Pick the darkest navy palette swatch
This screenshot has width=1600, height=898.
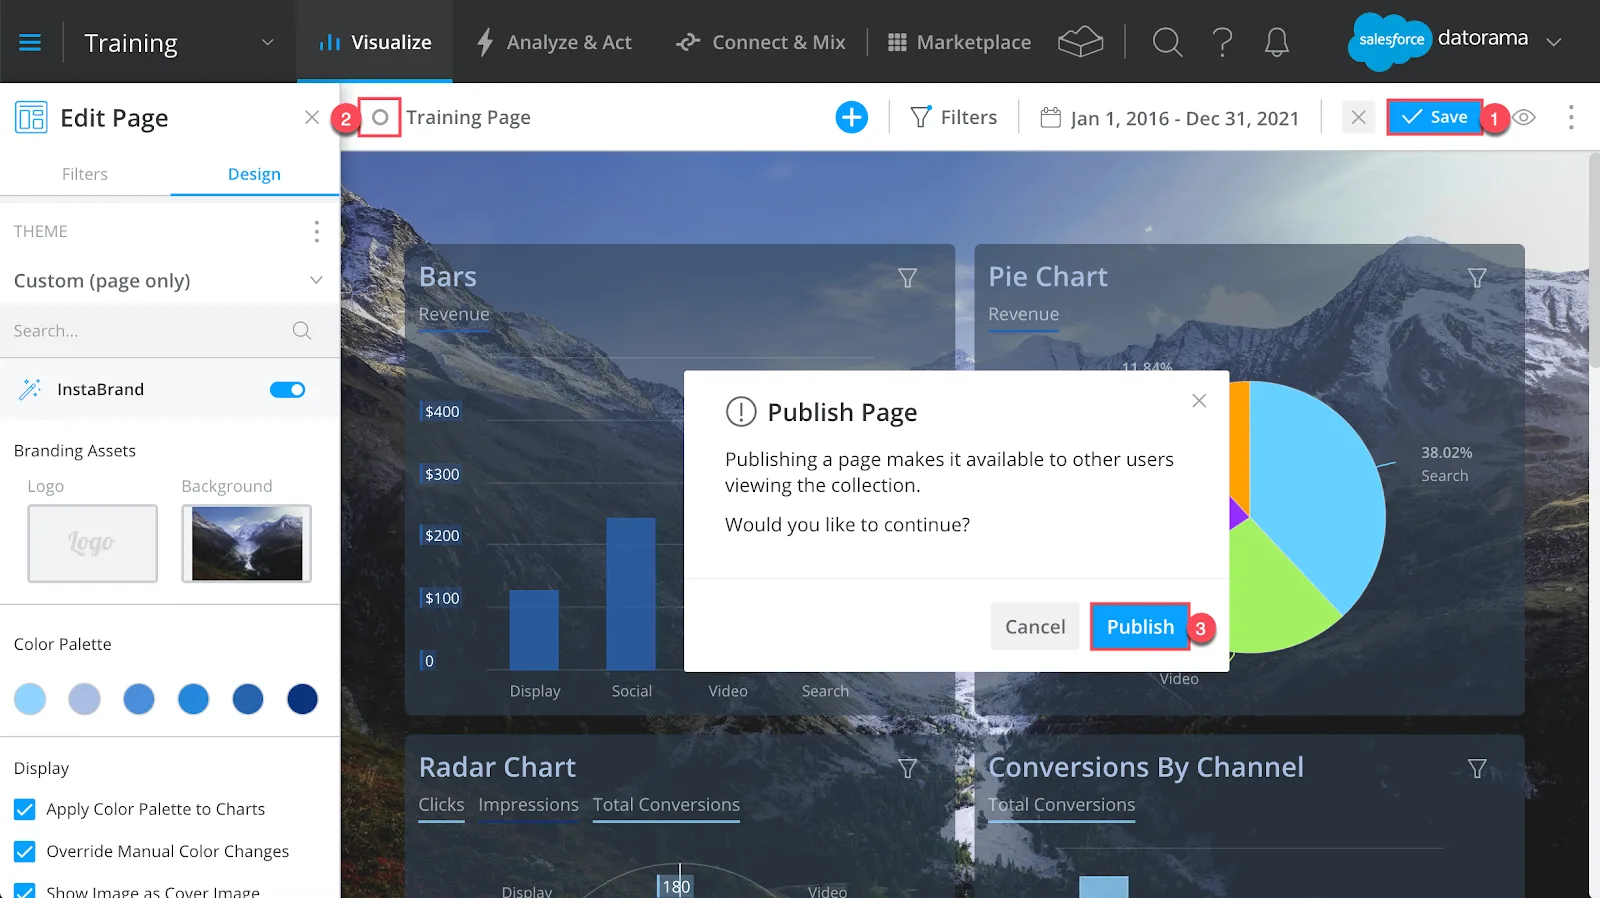(303, 699)
